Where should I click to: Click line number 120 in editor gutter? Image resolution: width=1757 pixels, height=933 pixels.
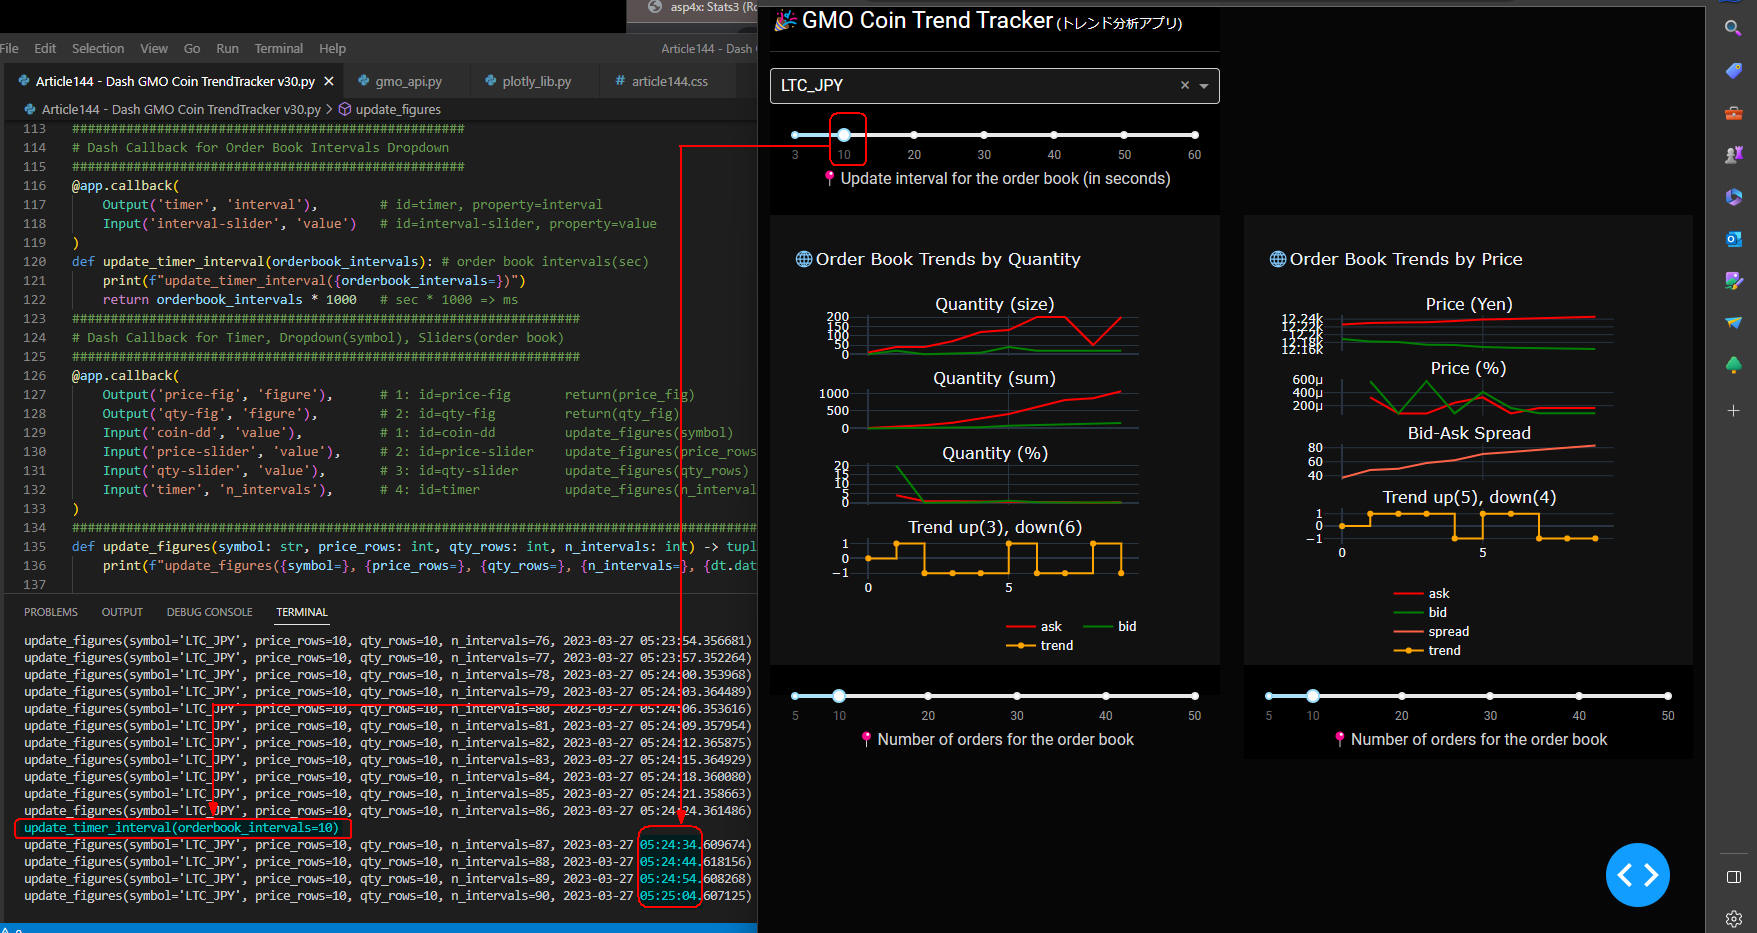35,261
